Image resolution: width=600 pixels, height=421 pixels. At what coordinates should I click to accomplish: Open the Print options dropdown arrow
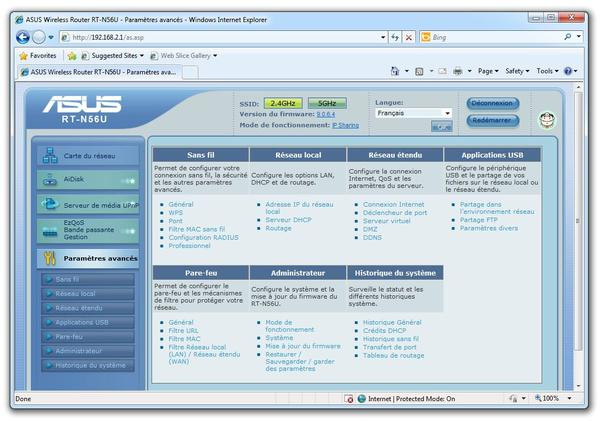coord(469,71)
